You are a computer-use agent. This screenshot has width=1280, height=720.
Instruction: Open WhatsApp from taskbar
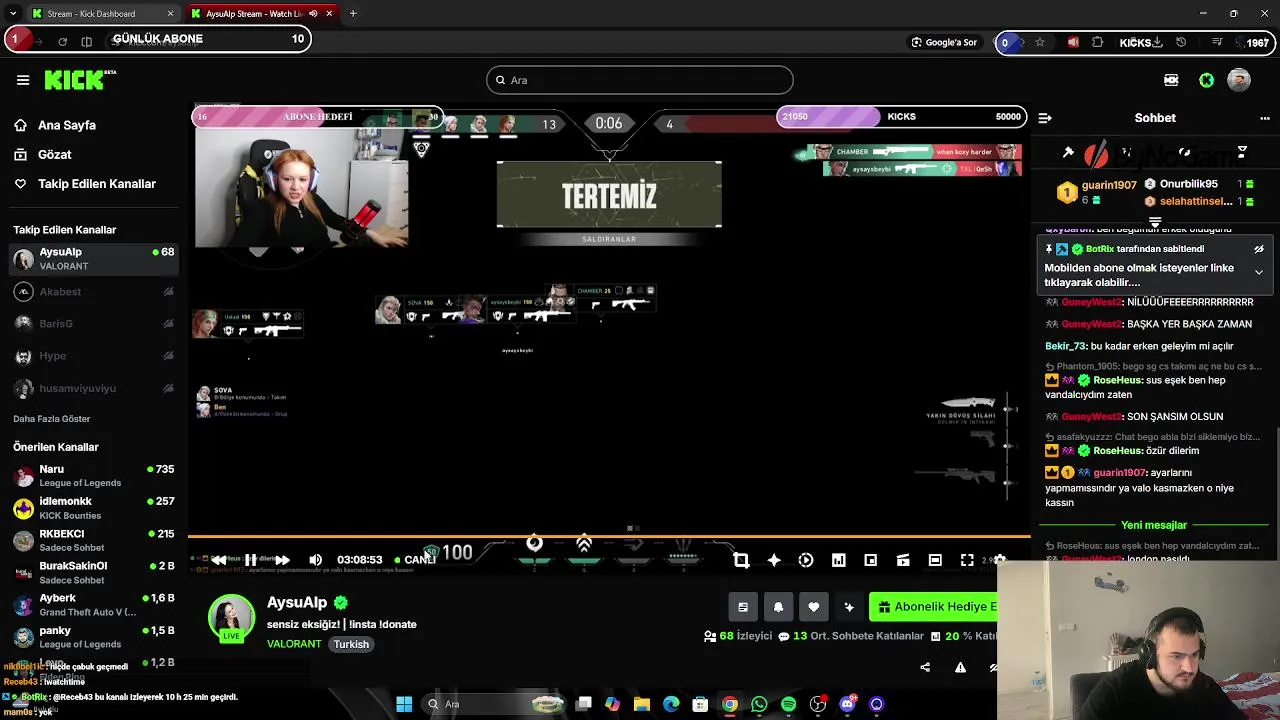pos(759,704)
